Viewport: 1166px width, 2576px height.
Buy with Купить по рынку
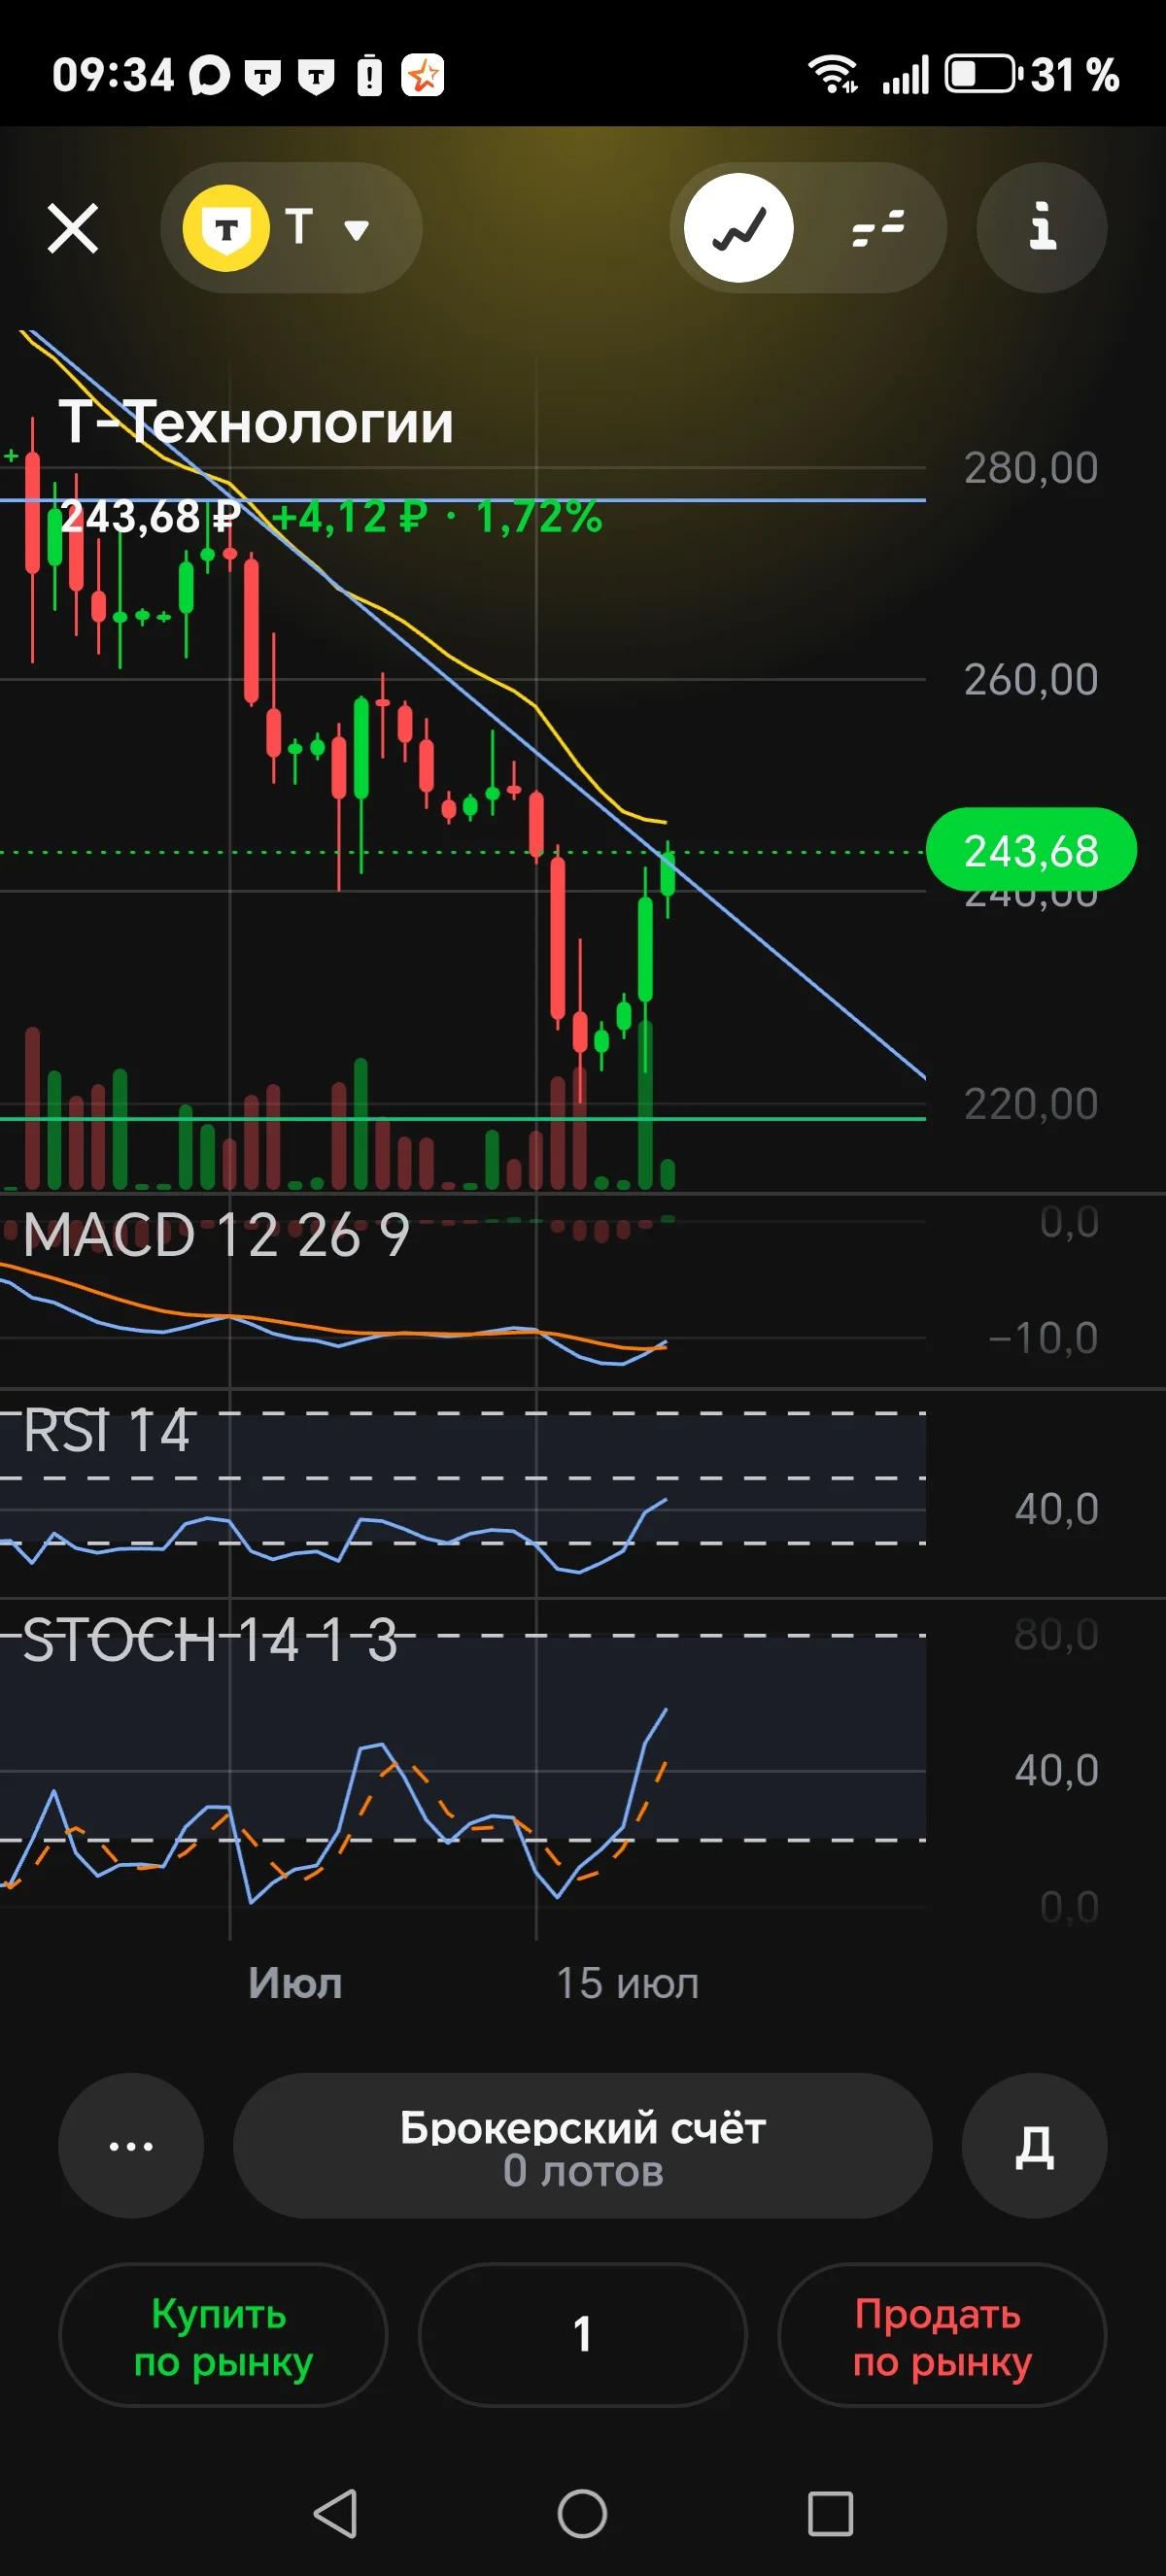pos(223,2335)
